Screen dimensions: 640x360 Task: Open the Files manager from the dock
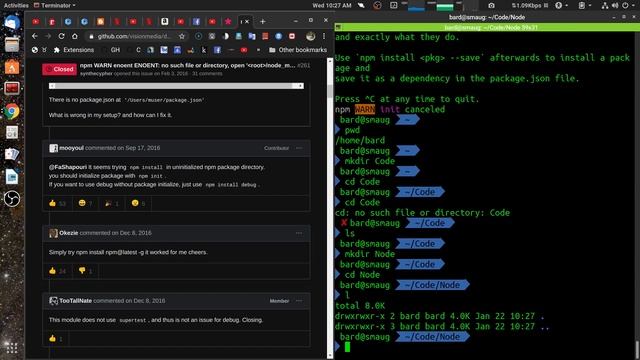pos(11,44)
